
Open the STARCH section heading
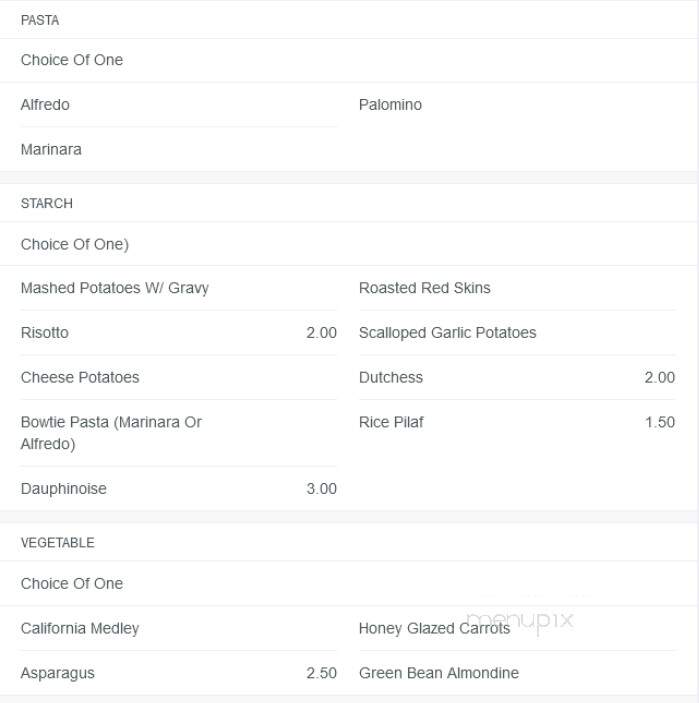[x=47, y=203]
